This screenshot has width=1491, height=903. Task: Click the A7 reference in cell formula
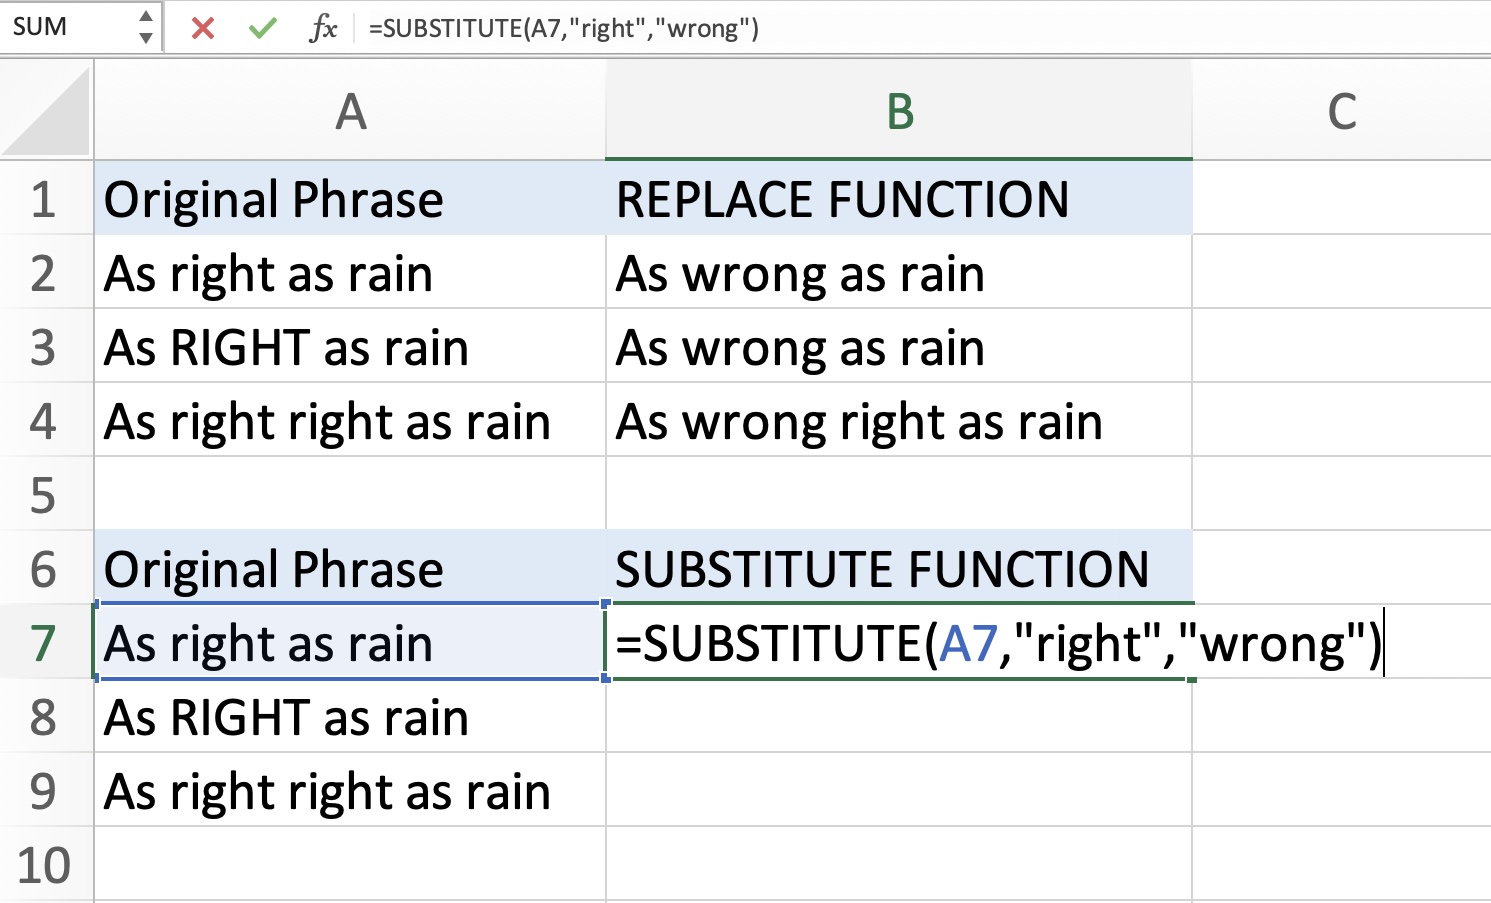tap(968, 643)
